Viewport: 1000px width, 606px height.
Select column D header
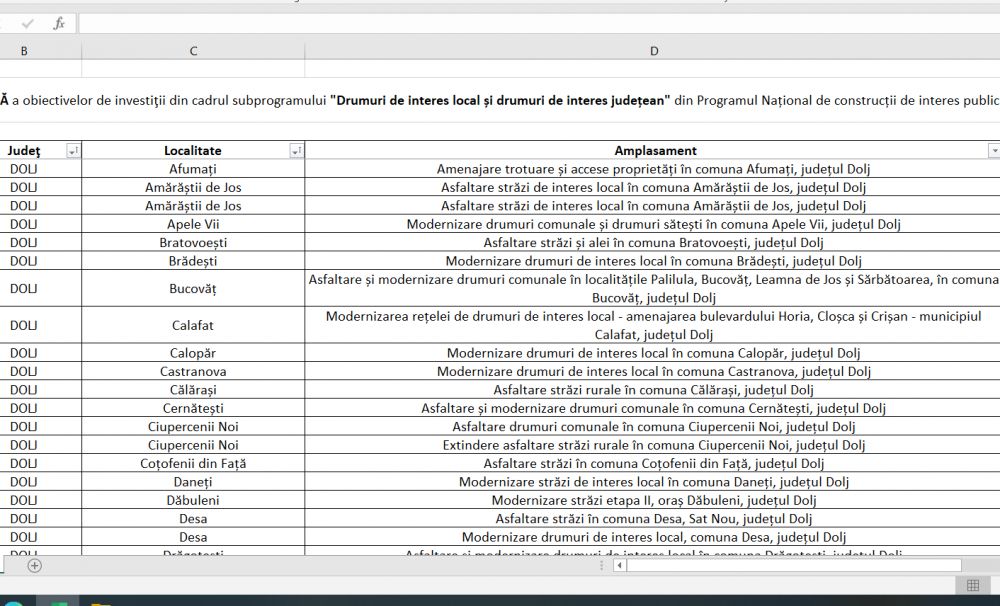coord(654,51)
